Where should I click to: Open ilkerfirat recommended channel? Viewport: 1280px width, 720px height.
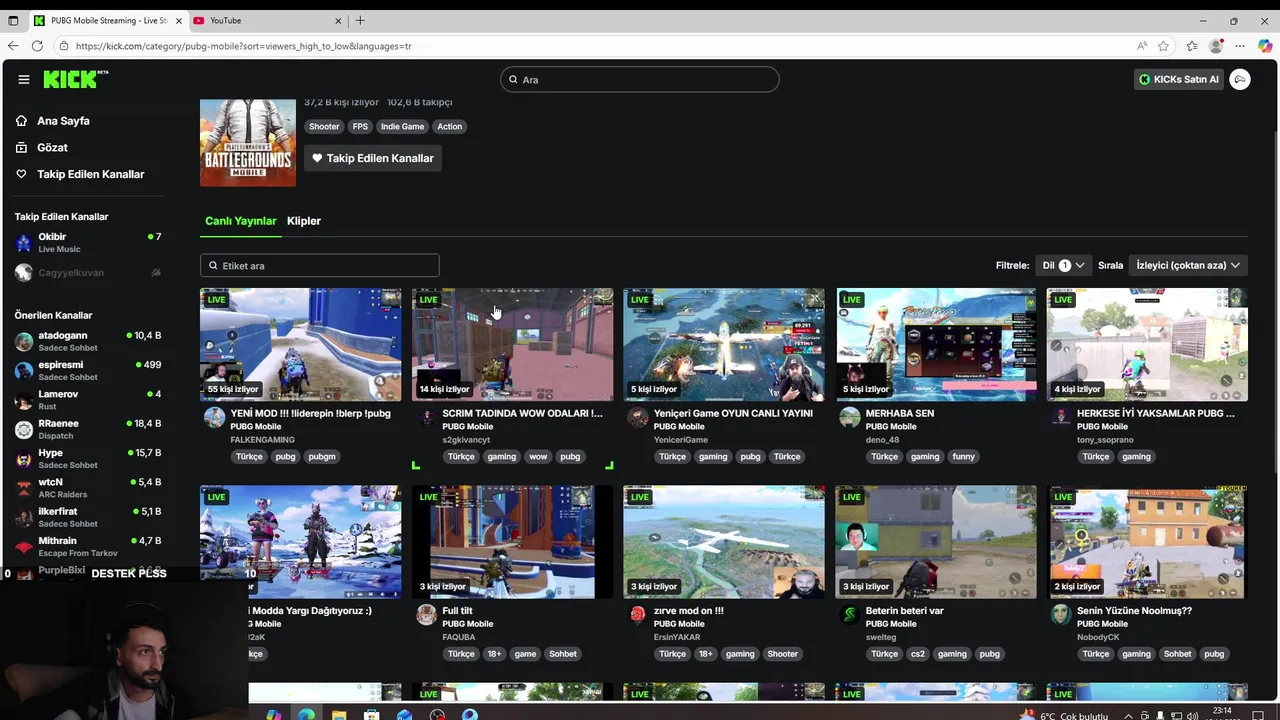click(88, 517)
